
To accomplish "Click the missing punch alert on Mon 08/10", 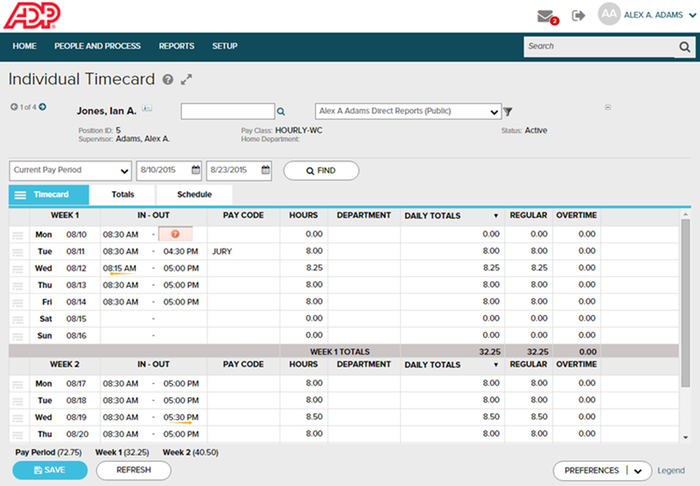I will point(175,234).
